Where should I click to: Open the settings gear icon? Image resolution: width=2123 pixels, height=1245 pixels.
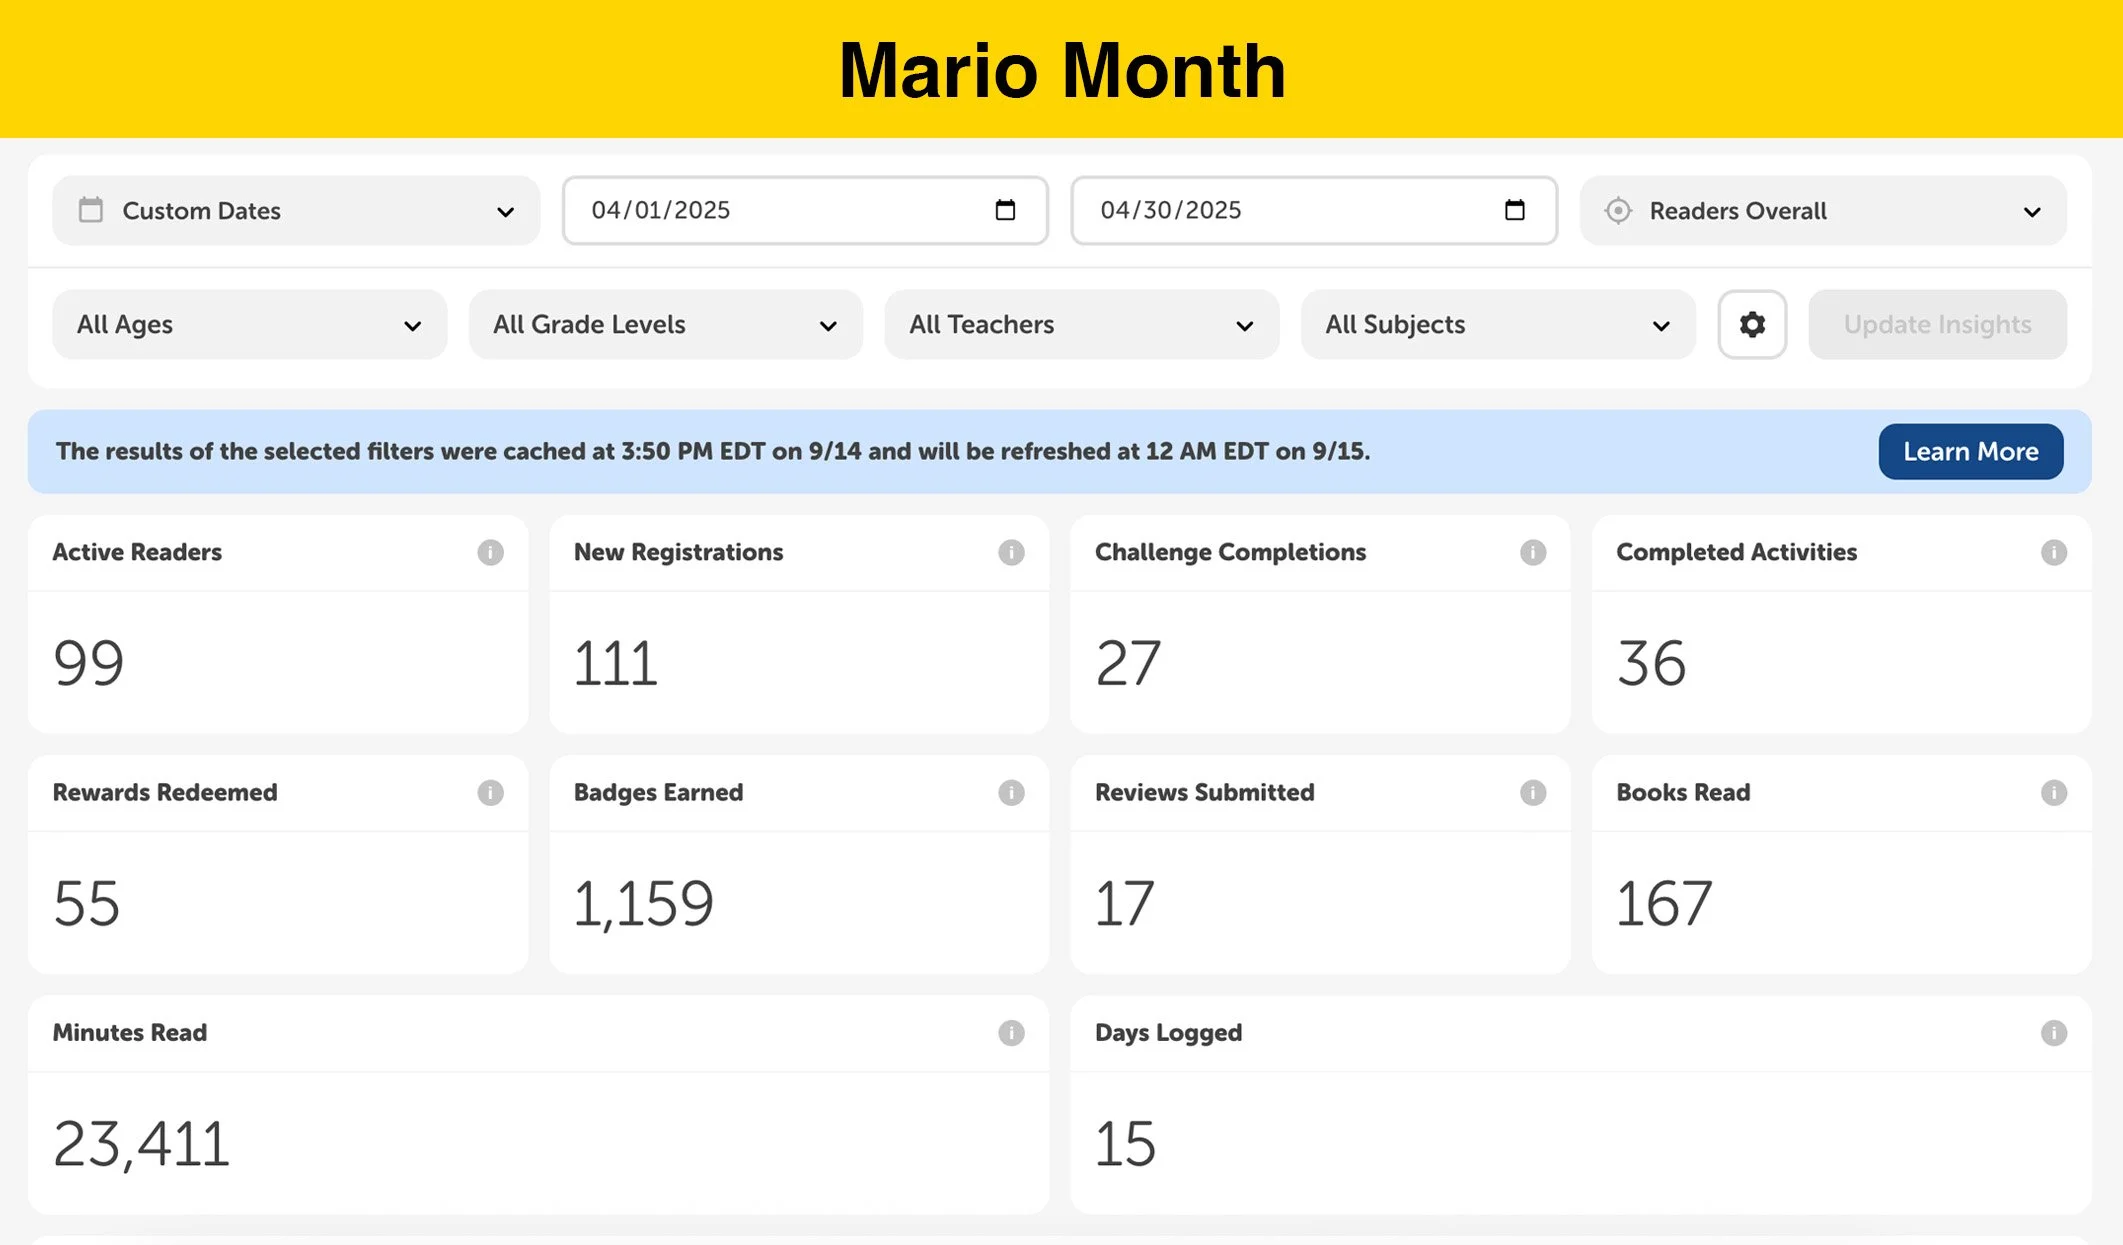[x=1752, y=324]
